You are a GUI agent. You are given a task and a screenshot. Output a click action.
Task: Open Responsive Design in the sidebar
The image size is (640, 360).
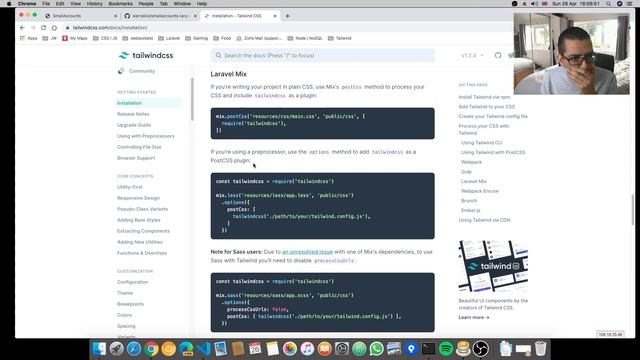click(138, 198)
